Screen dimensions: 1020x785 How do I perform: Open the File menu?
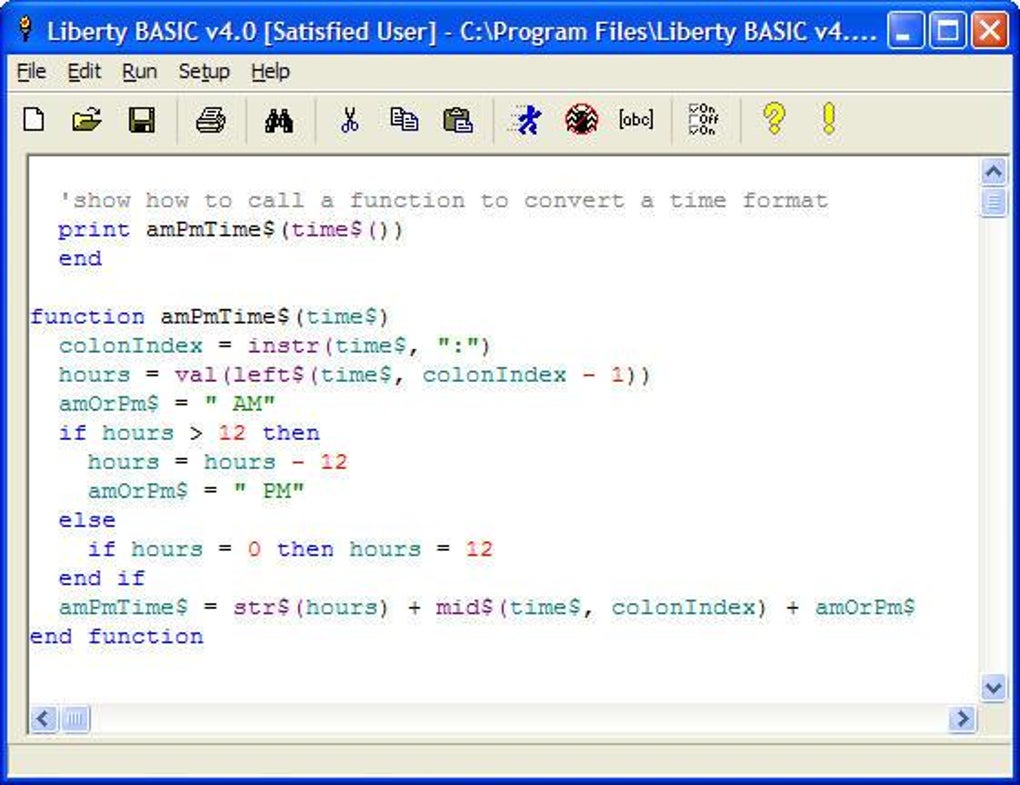pyautogui.click(x=31, y=72)
